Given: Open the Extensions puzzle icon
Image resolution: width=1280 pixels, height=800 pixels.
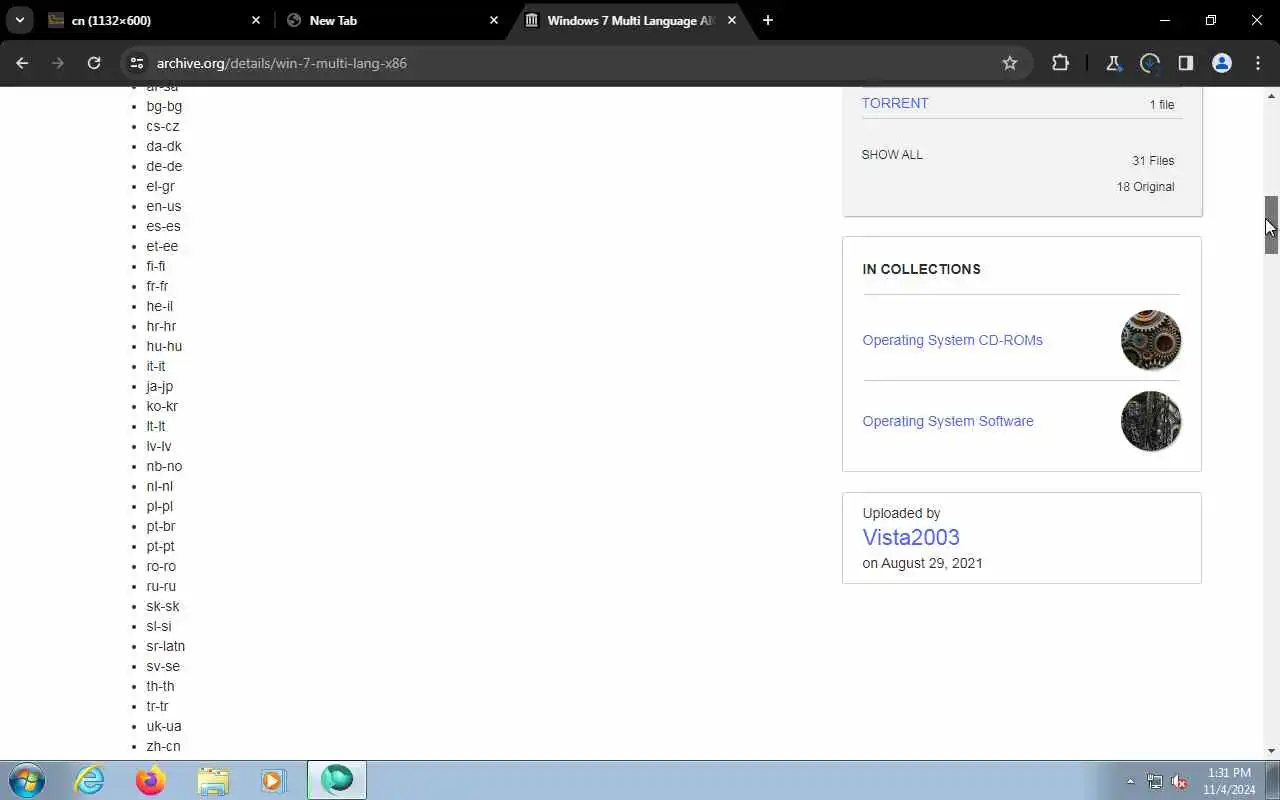Looking at the screenshot, I should pyautogui.click(x=1060, y=63).
